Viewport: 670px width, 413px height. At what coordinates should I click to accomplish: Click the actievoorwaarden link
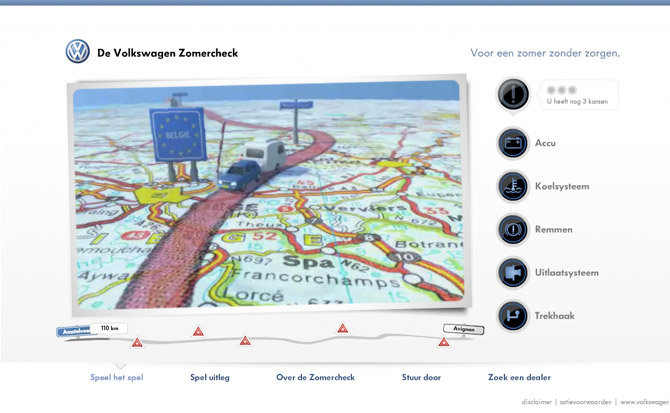click(x=585, y=402)
